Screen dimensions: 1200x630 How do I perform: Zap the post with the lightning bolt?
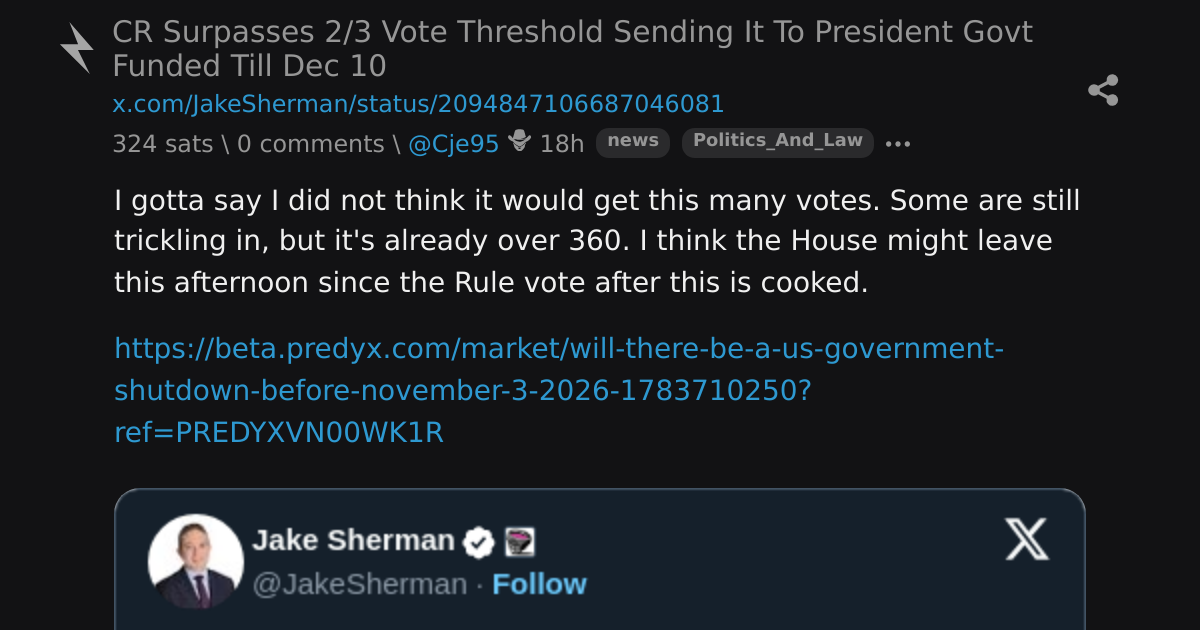(x=76, y=48)
